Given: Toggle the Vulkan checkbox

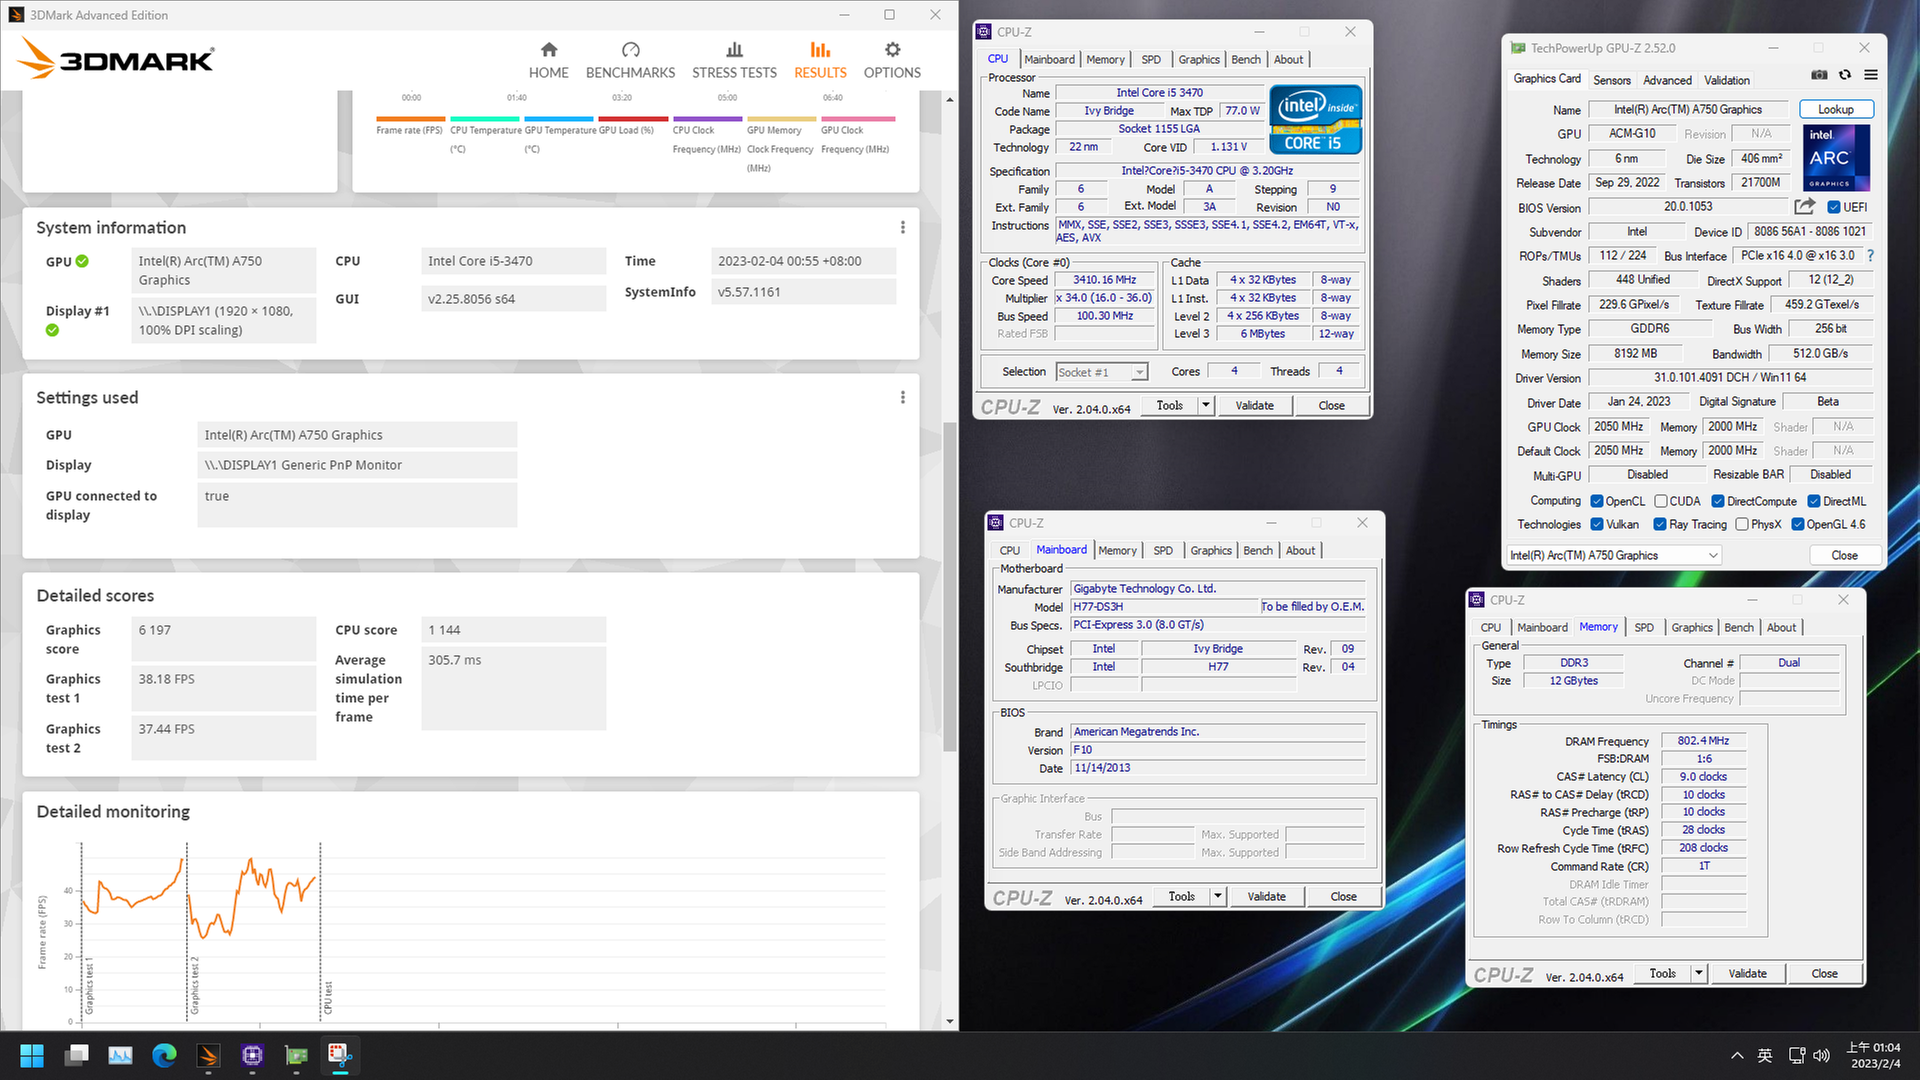Looking at the screenshot, I should [1597, 524].
